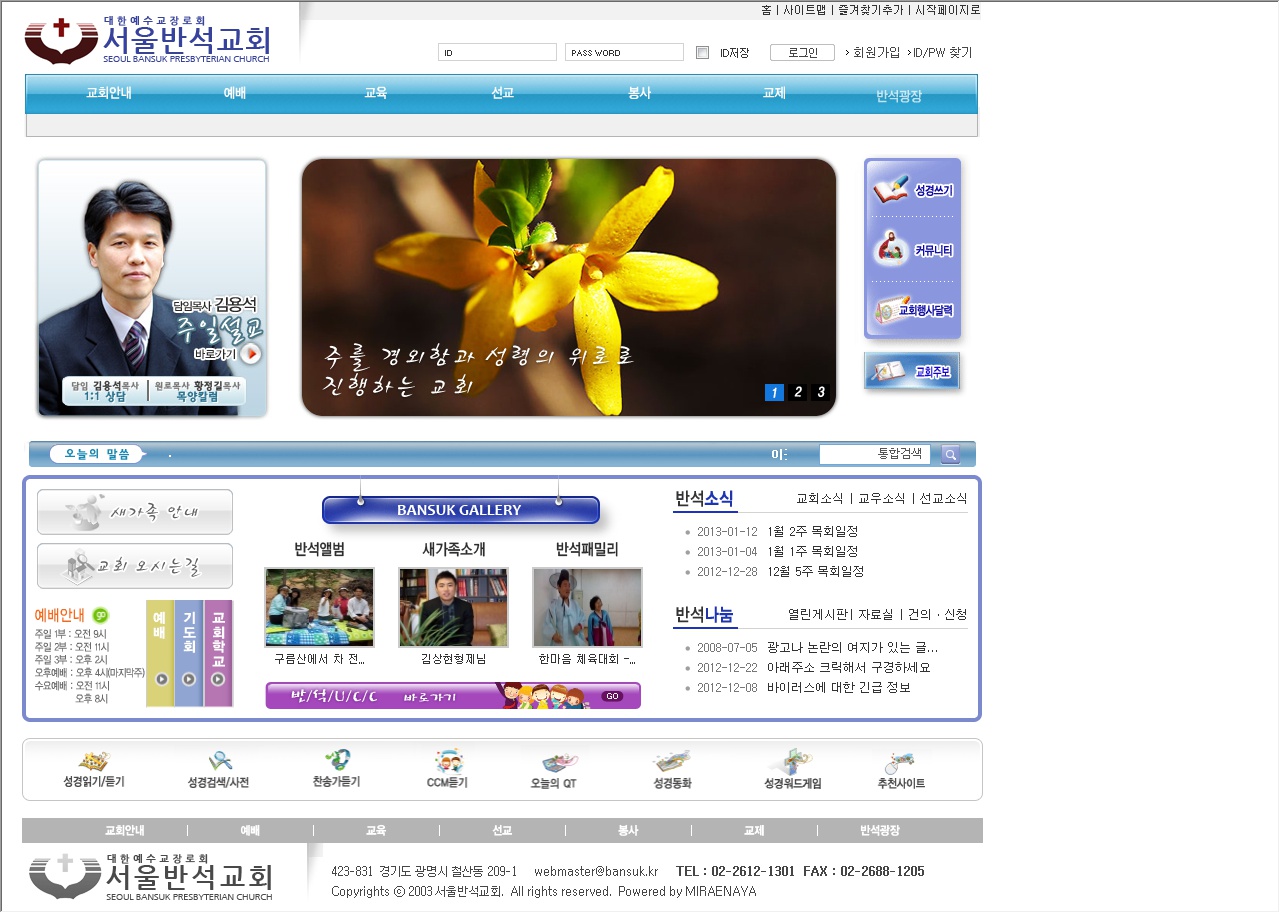Click the 찬송가듣기 icon
Screen dimensions: 1280x913
[x=336, y=768]
